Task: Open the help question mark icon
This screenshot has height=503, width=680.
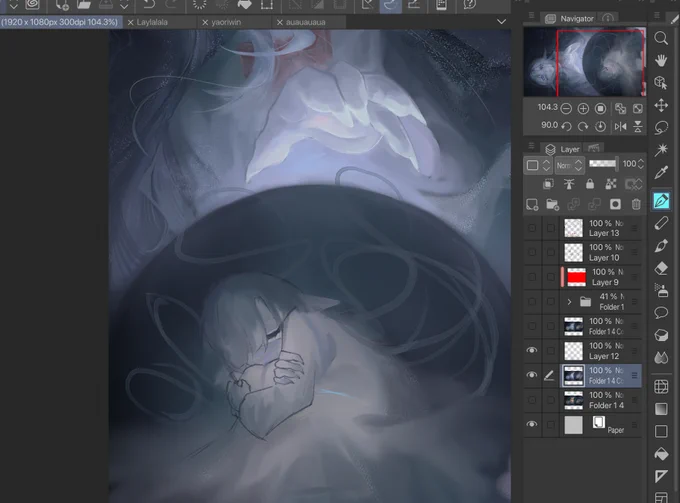Action: tap(470, 4)
